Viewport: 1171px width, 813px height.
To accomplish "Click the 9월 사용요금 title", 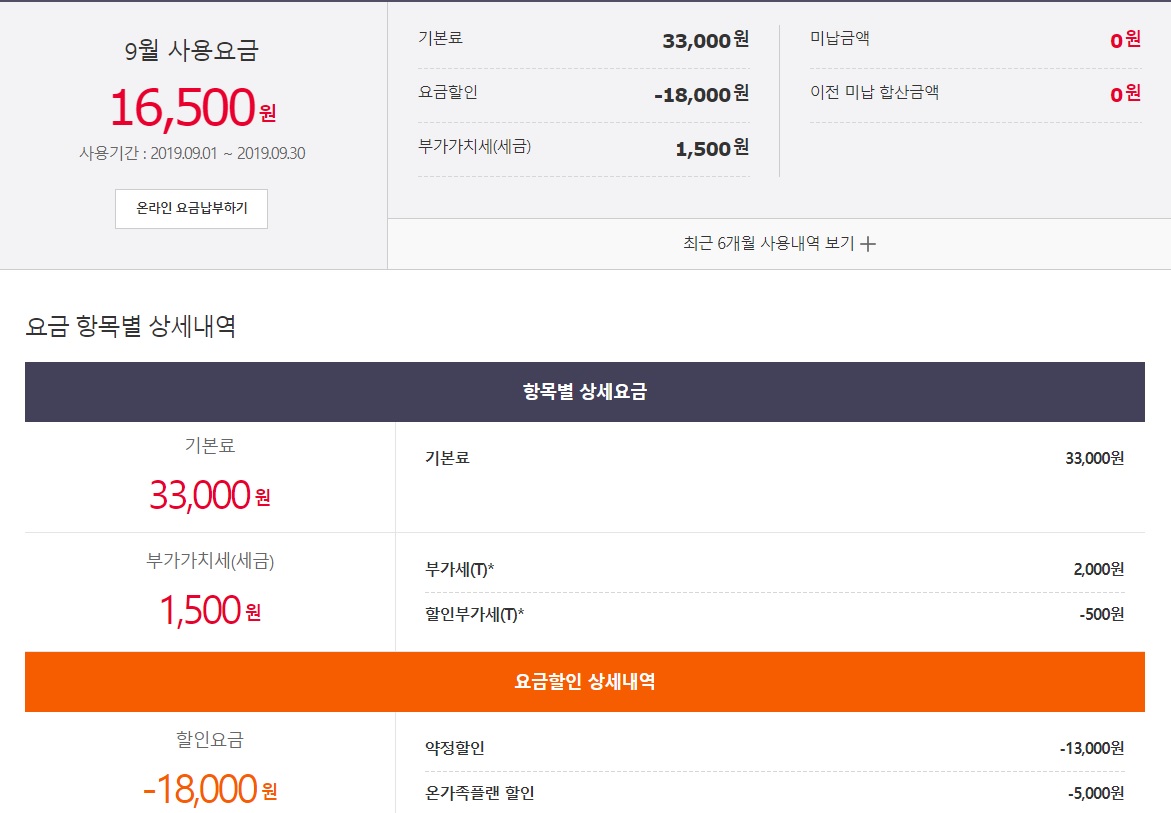I will 191,50.
